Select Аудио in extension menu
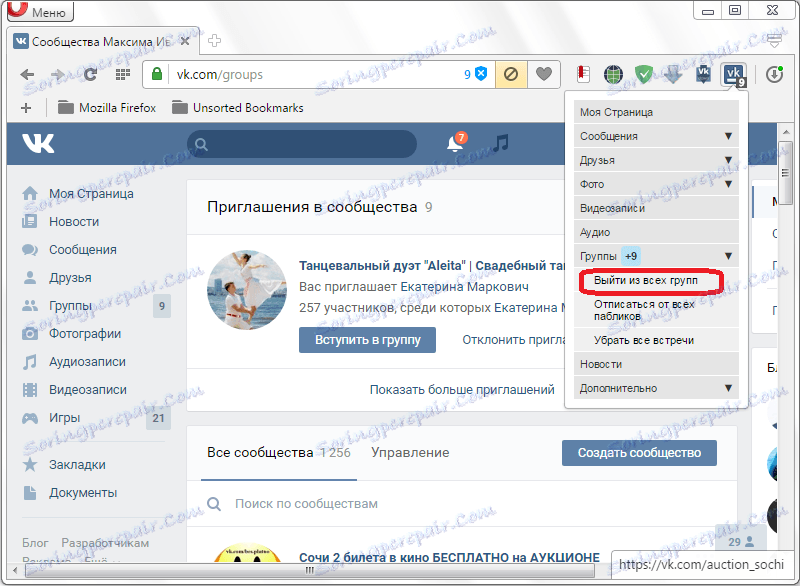Screen dimensions: 800x586 pyautogui.click(x=656, y=232)
